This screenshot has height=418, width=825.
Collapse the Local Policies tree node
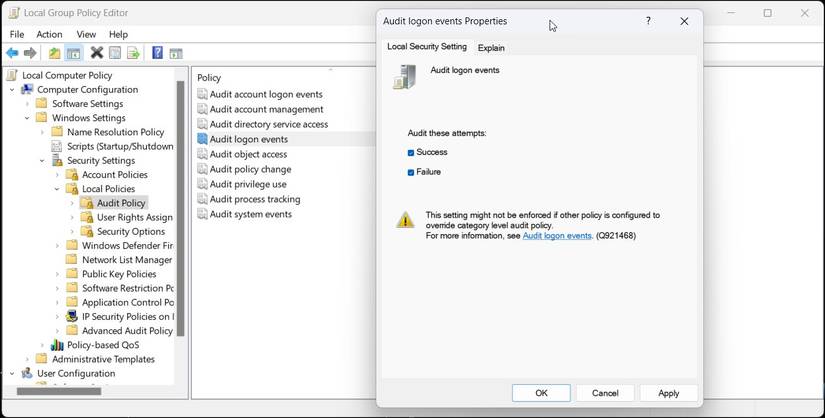57,189
